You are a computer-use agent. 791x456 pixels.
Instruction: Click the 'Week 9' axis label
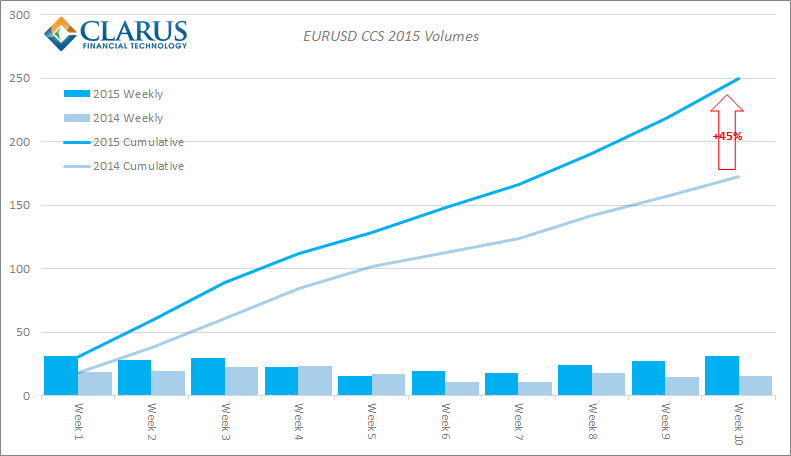(x=665, y=421)
